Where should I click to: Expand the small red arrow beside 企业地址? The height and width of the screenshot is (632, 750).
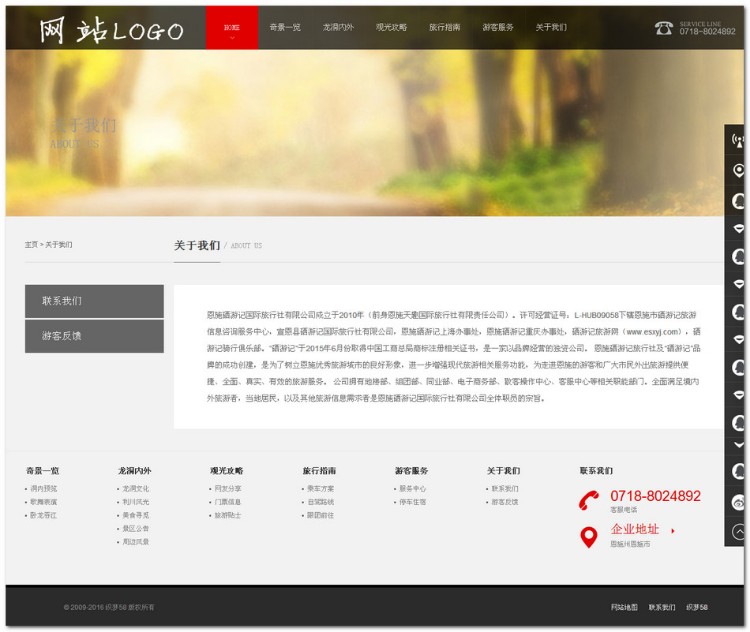click(673, 531)
